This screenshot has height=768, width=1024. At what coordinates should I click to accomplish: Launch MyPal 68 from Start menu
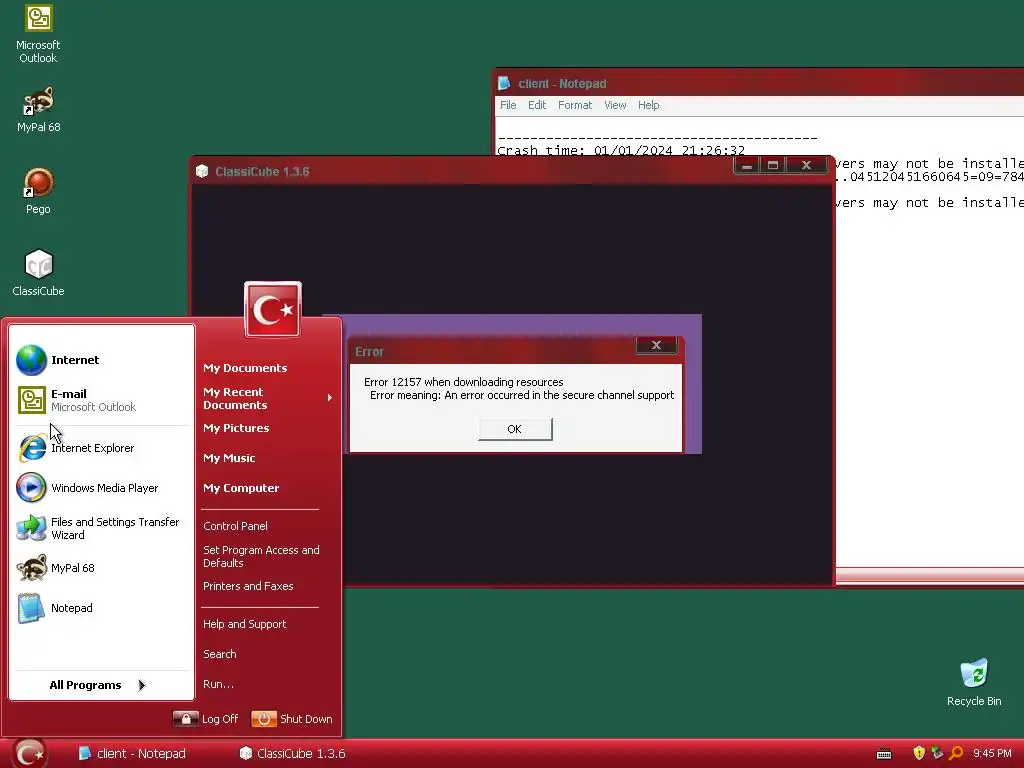(102, 568)
